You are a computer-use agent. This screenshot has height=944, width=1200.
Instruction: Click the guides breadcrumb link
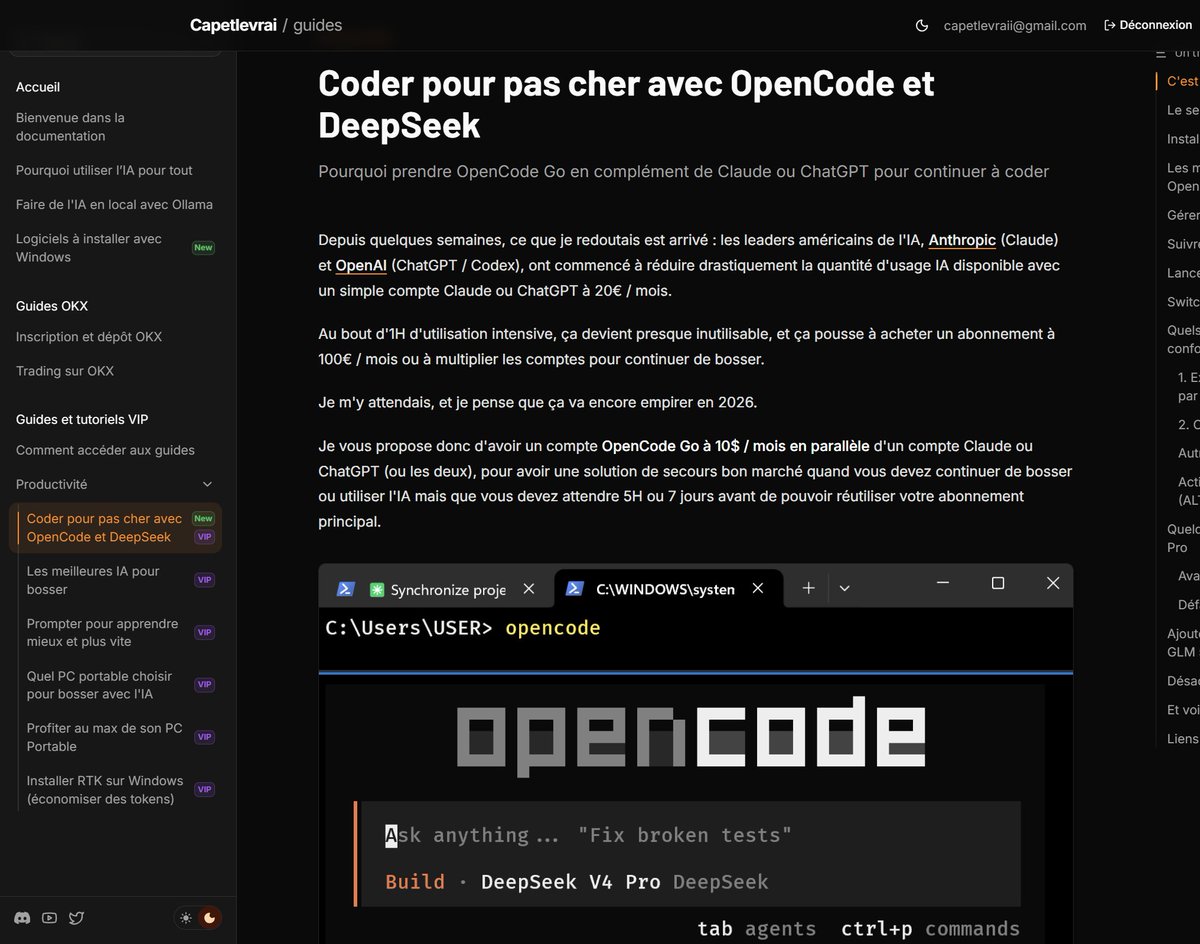317,25
